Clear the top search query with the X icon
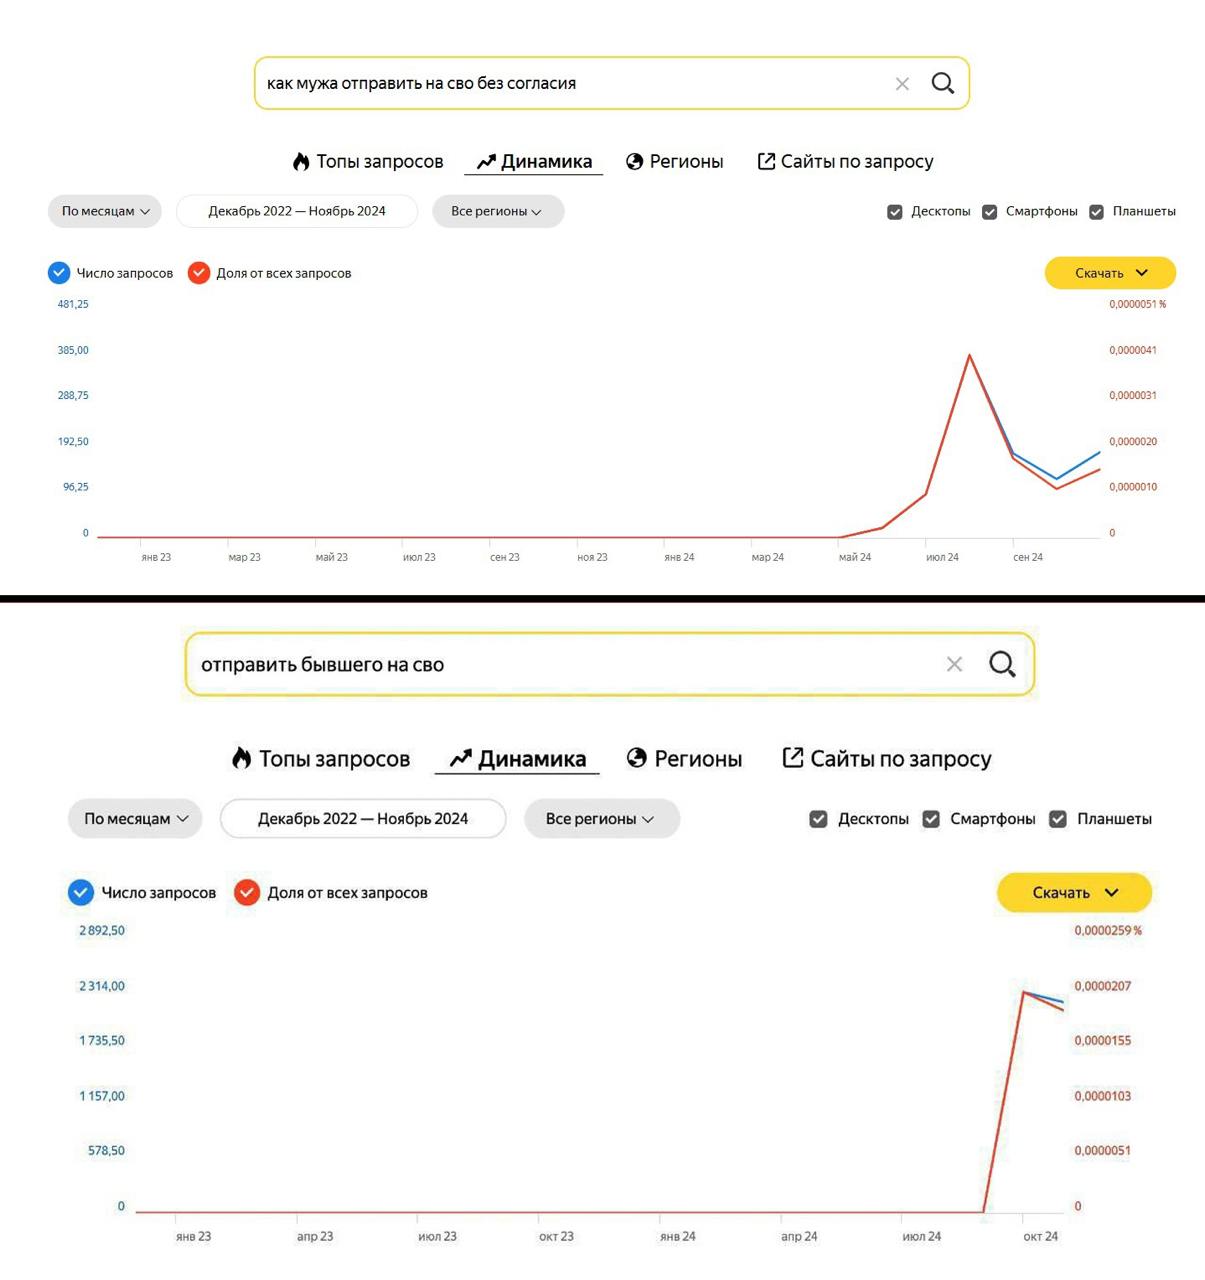Image resolution: width=1205 pixels, height=1280 pixels. (902, 84)
